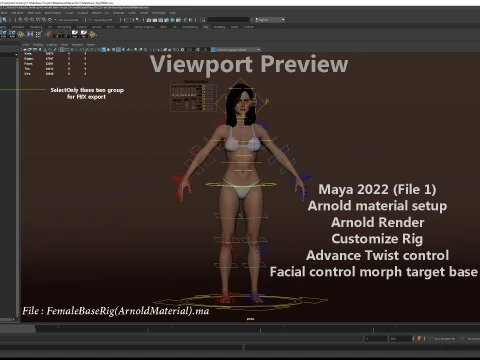Toggle snap to points icon
This screenshot has width=480, height=360.
(x=32, y=20)
